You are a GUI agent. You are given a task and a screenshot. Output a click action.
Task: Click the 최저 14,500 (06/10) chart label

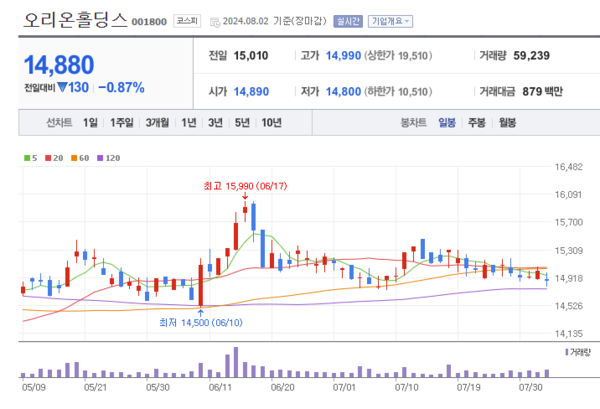tap(201, 323)
